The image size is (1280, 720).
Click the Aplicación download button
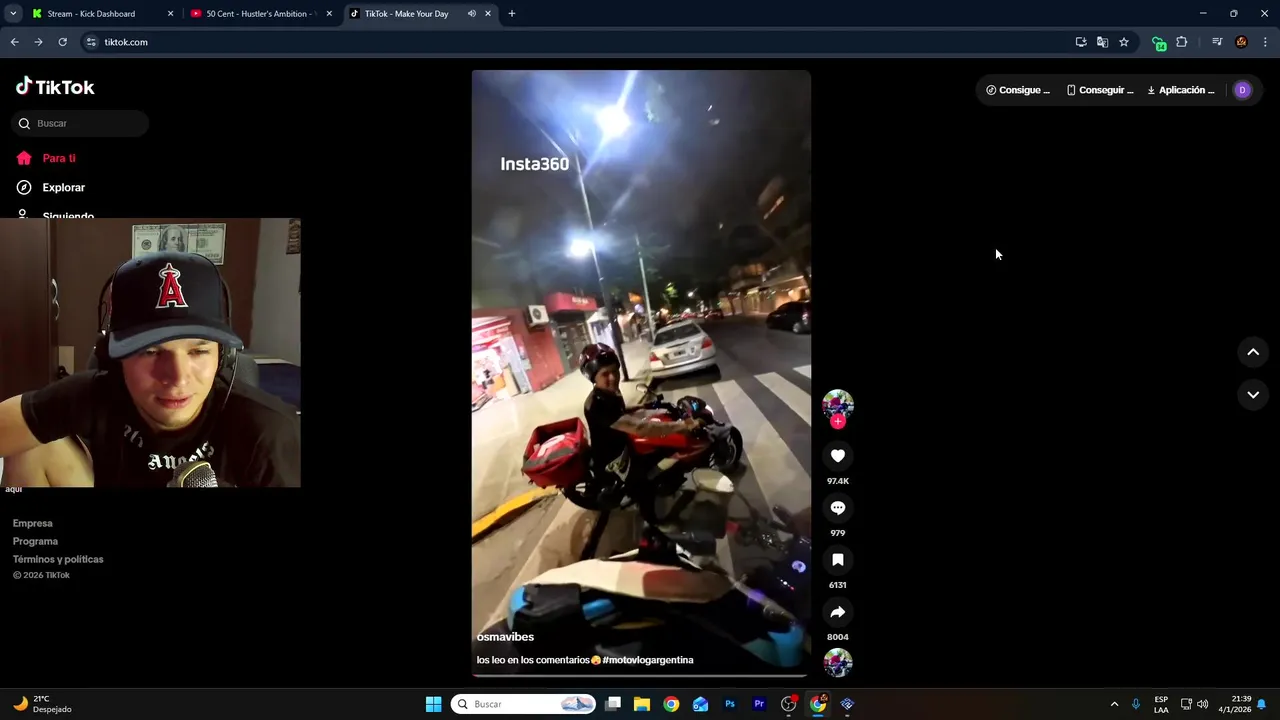click(x=1181, y=90)
